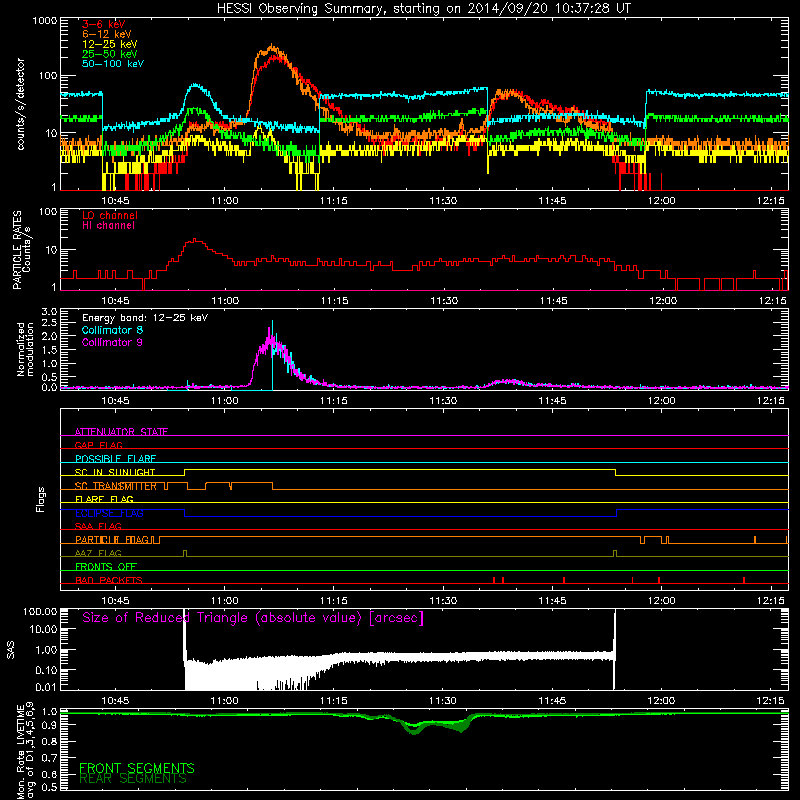This screenshot has height=800, width=800.
Task: Click the 12:00 tick under the particle rates plot
Action: (662, 301)
